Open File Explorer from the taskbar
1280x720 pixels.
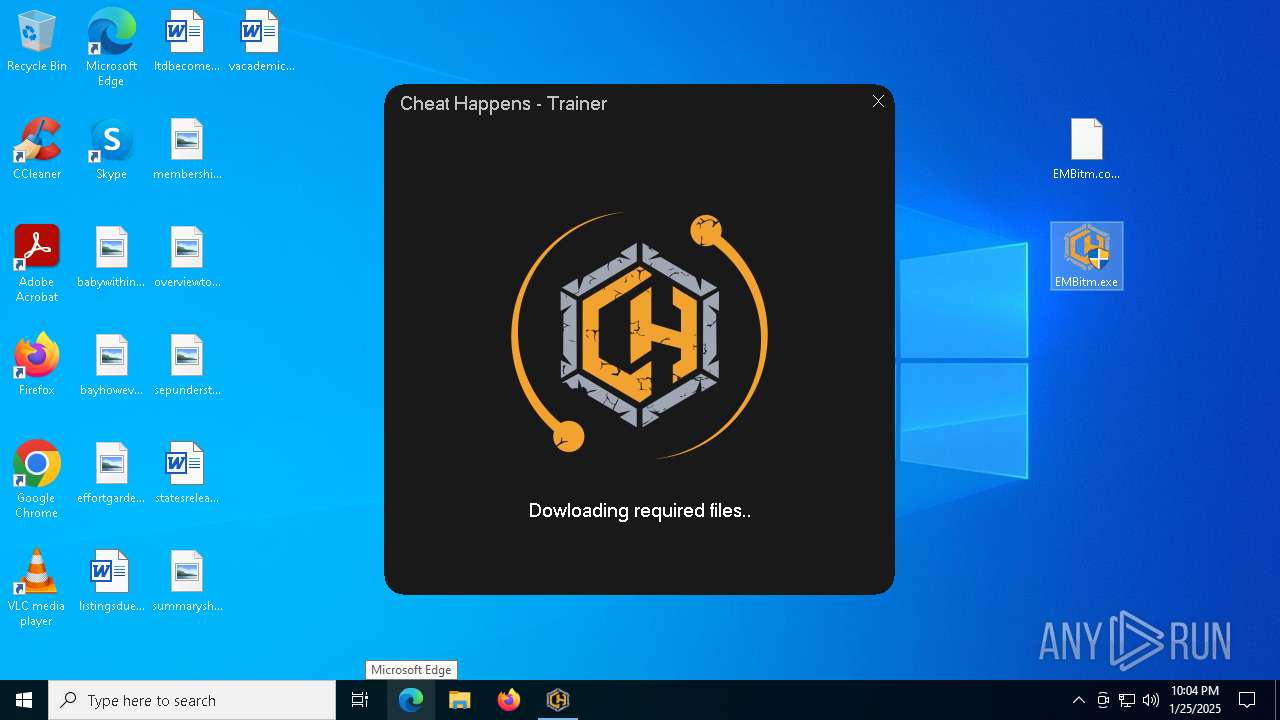point(460,700)
